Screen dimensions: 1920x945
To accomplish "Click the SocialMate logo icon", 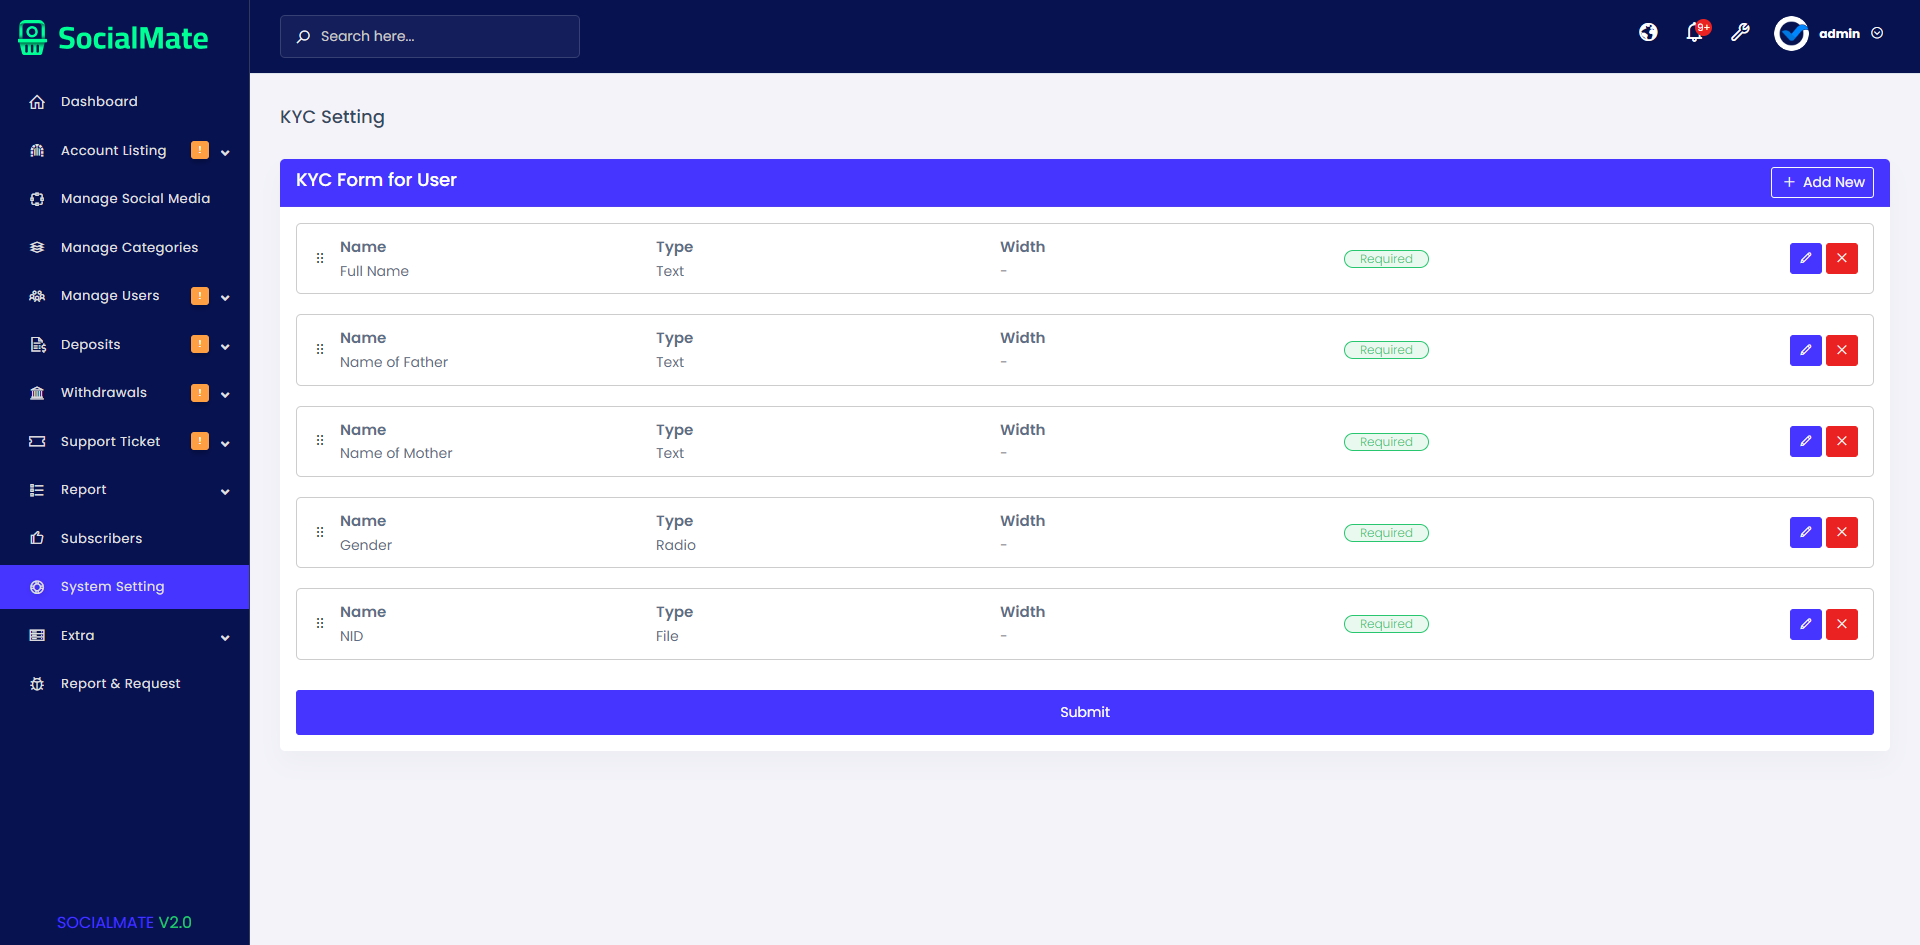I will pyautogui.click(x=31, y=36).
